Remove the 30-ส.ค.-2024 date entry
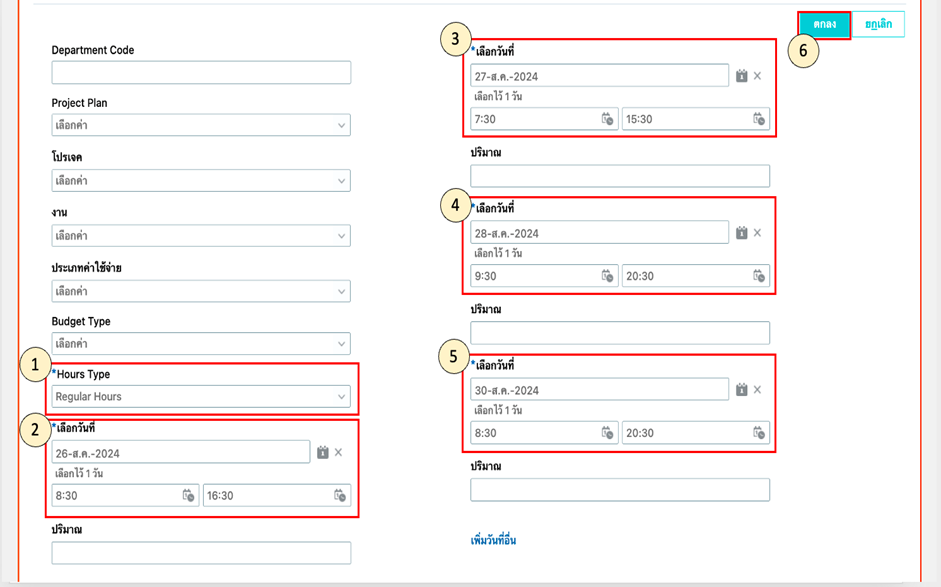 [x=758, y=390]
